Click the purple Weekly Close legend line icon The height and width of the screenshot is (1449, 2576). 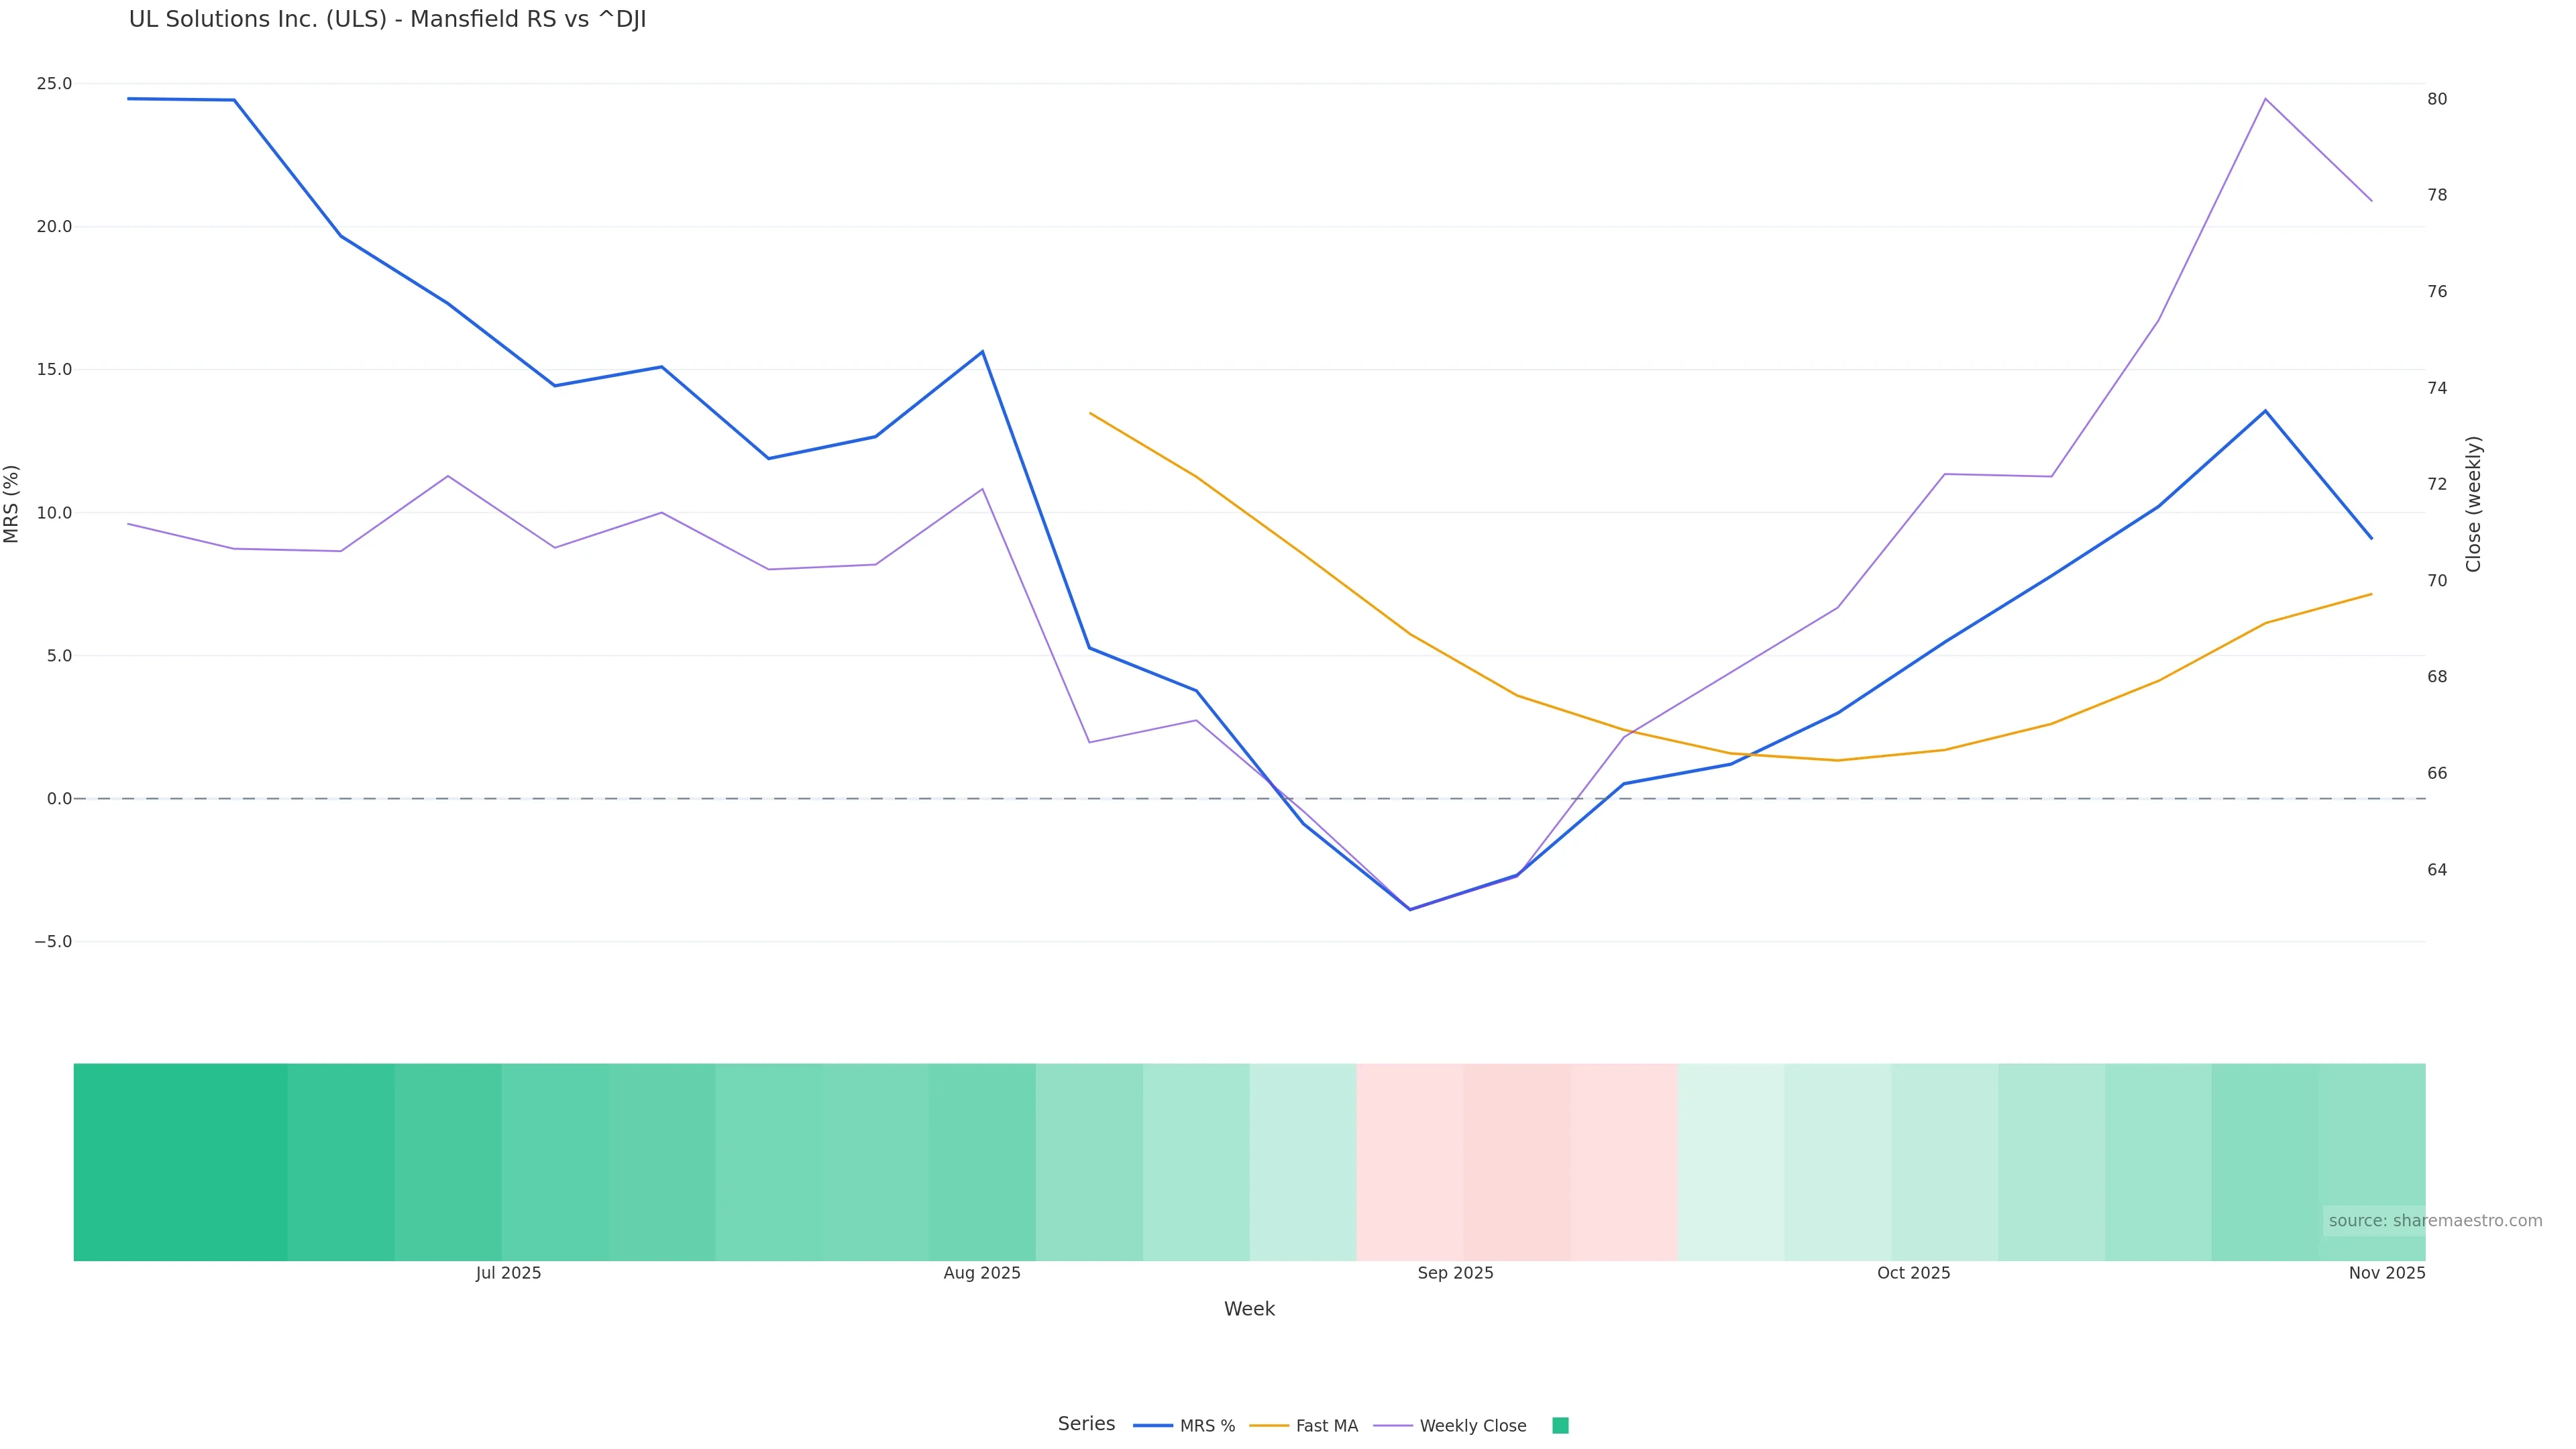[1393, 1426]
